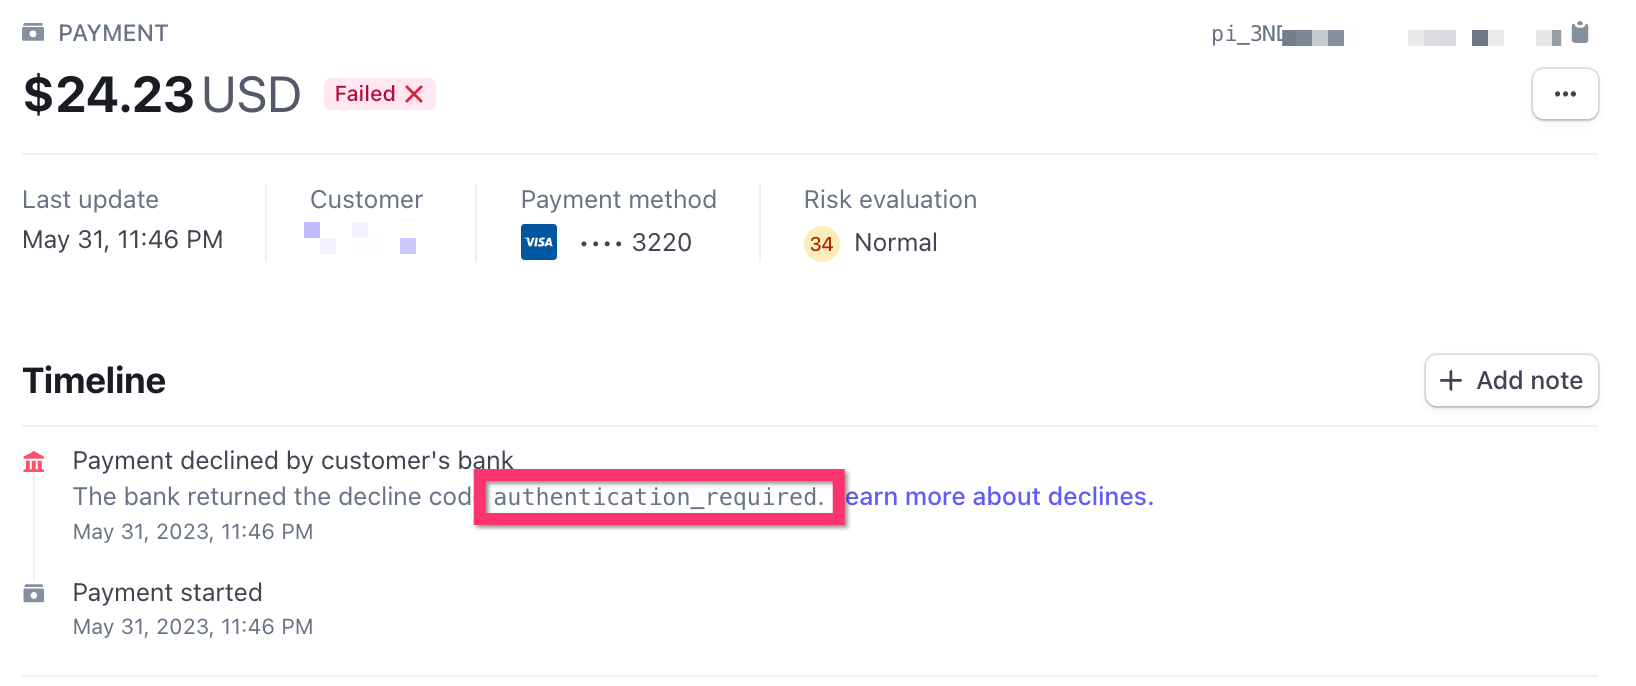Click the X icon in Failed badge

pyautogui.click(x=414, y=94)
